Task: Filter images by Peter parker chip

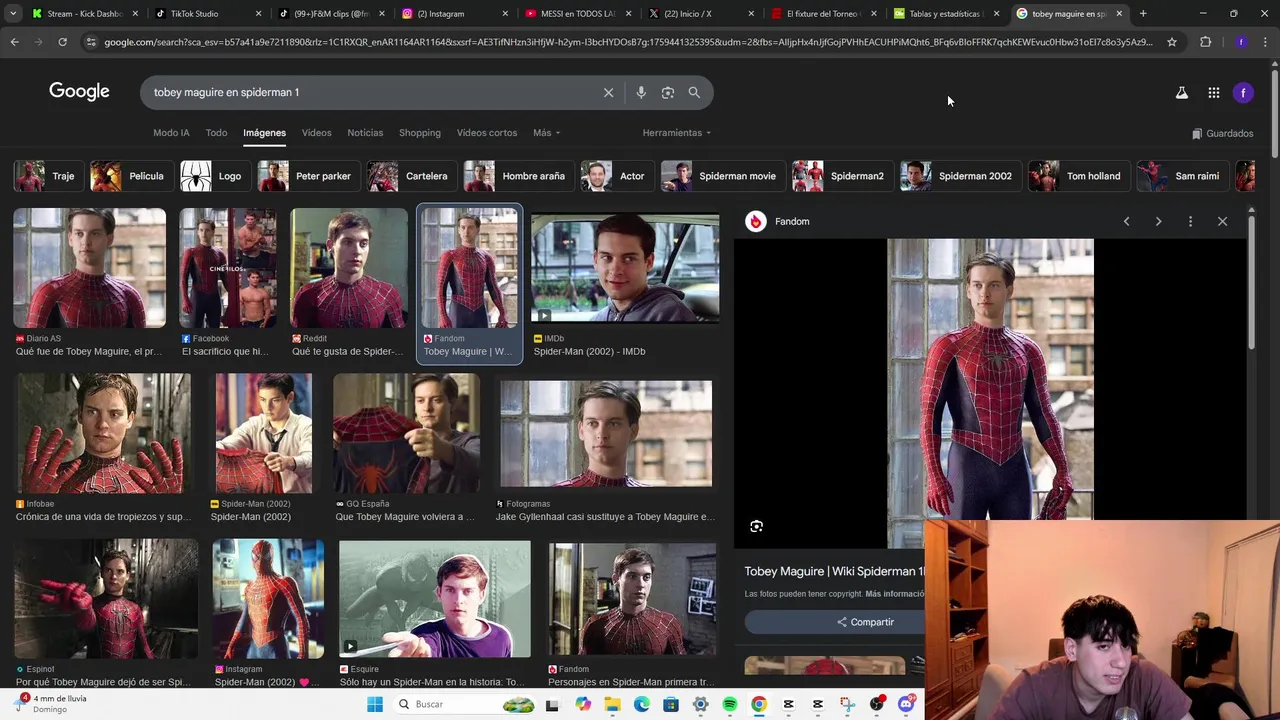Action: tap(307, 176)
